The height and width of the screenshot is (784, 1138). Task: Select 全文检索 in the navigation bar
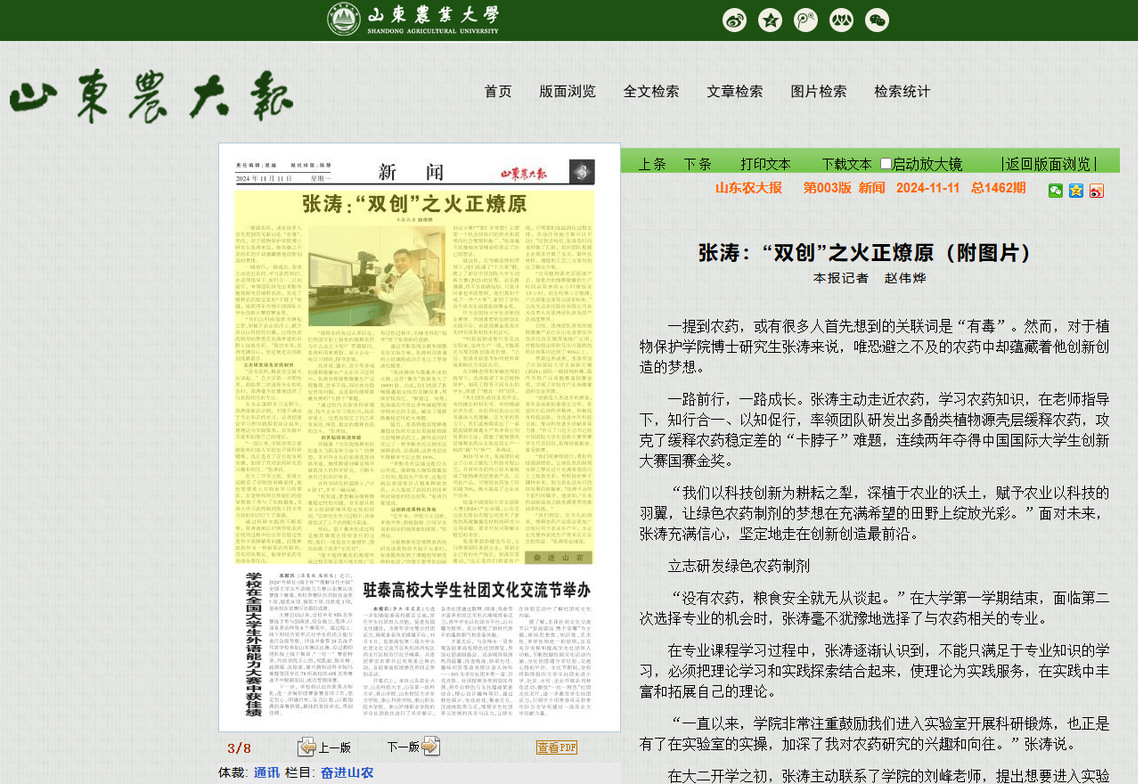pos(651,91)
